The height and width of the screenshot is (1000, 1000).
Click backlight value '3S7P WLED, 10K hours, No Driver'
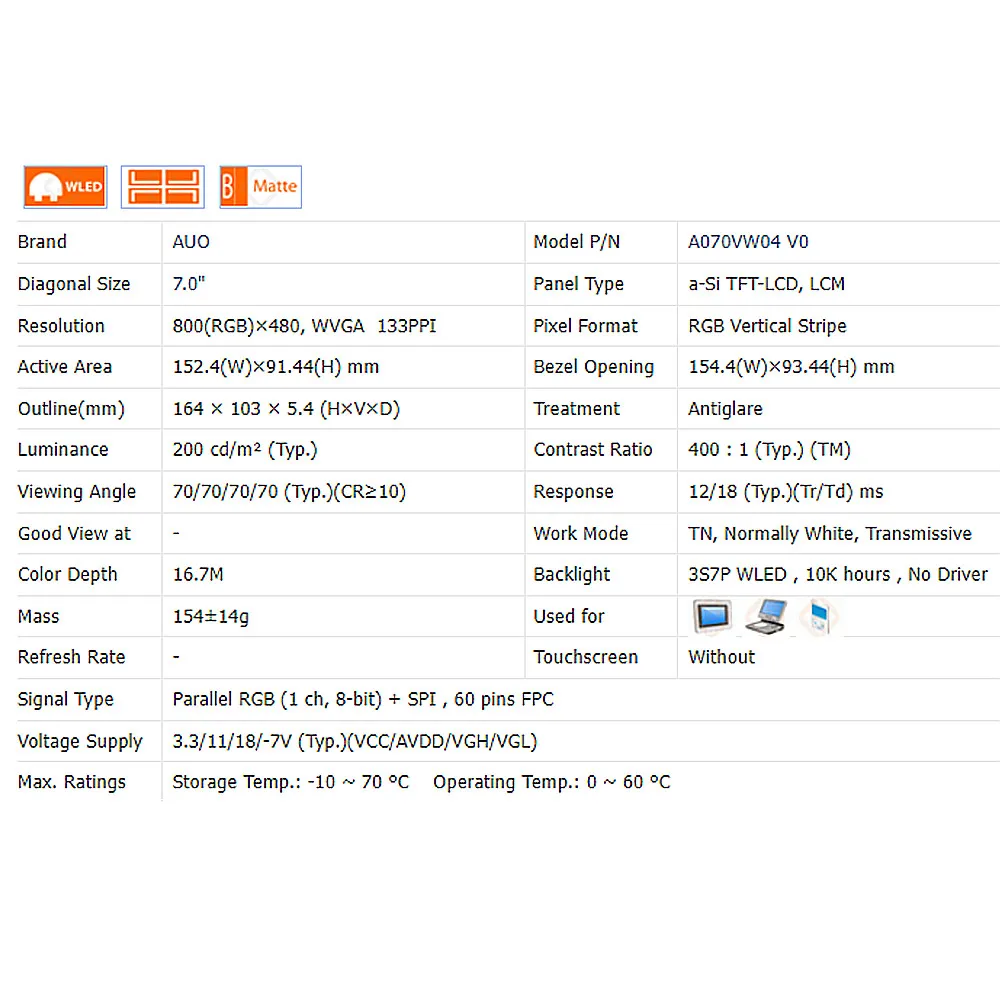point(838,575)
